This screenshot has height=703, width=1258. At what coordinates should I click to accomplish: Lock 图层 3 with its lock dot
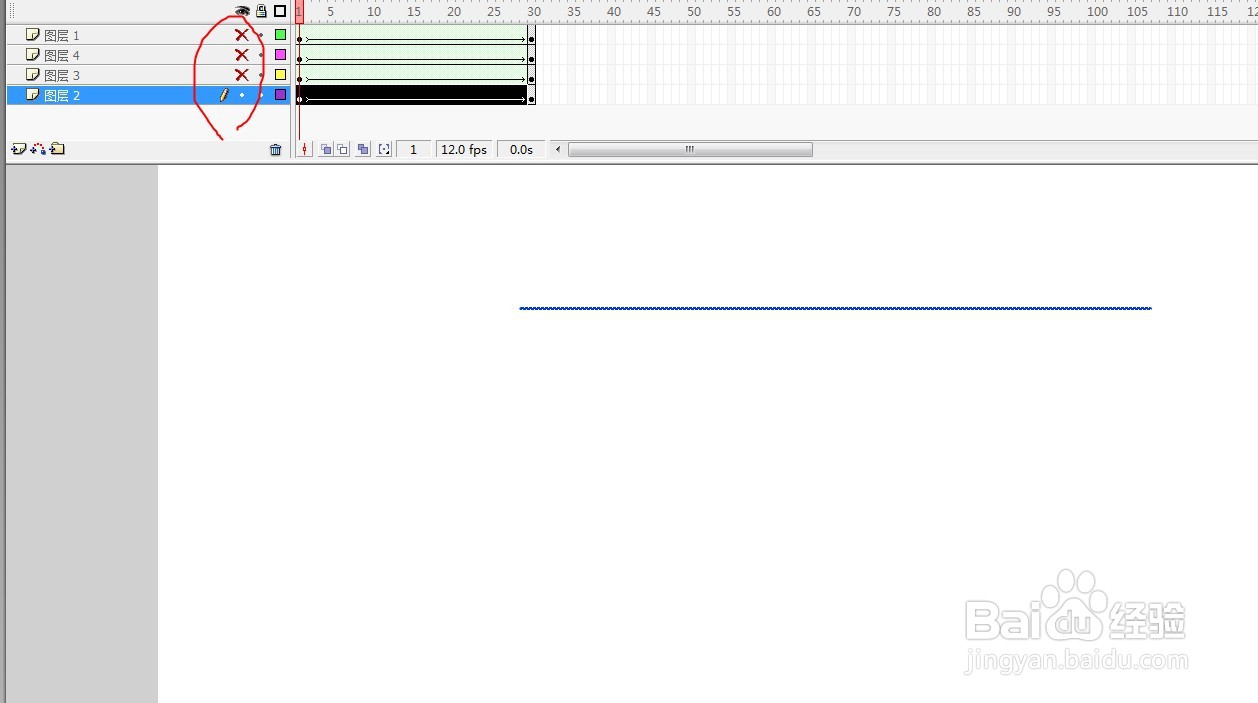261,75
